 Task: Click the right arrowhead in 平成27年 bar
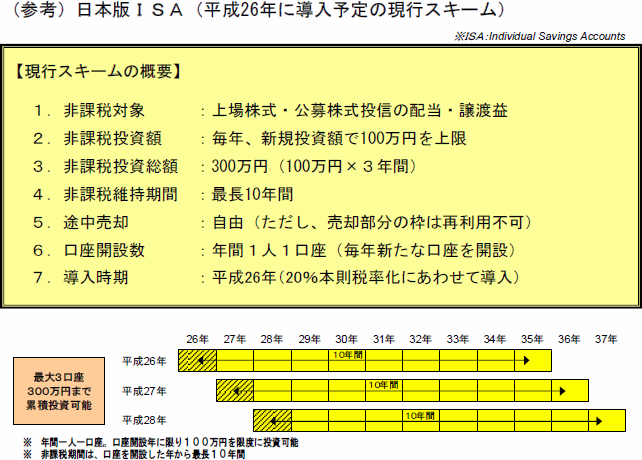(x=563, y=391)
